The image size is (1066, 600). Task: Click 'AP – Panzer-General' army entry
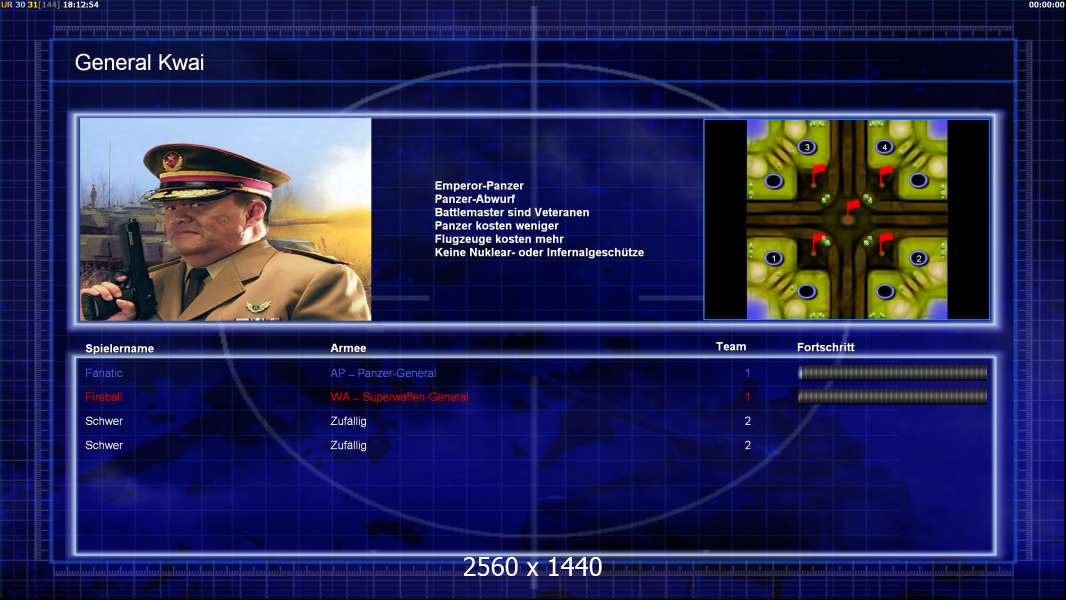[383, 373]
